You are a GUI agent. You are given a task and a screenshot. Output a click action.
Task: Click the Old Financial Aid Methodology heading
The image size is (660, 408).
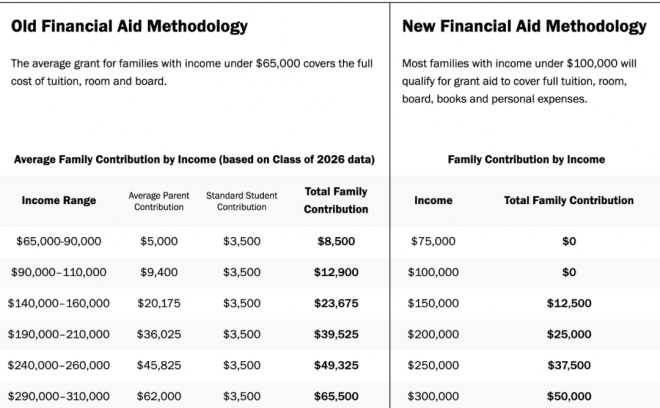point(129,27)
